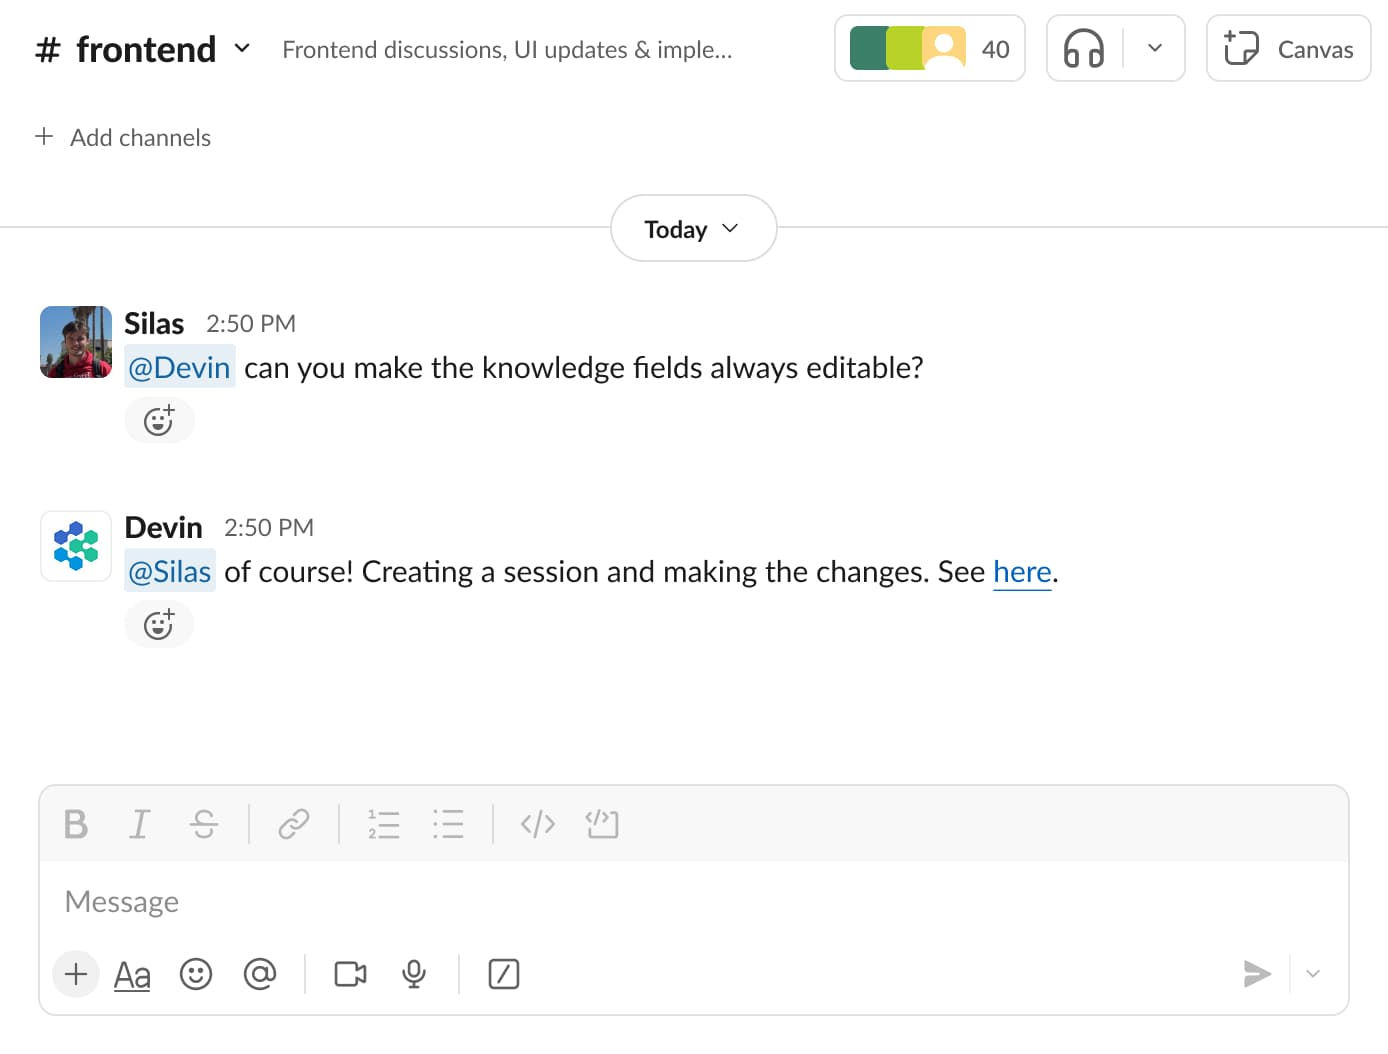Apply bold formatting in the composer
Image resolution: width=1388 pixels, height=1054 pixels.
[x=75, y=824]
